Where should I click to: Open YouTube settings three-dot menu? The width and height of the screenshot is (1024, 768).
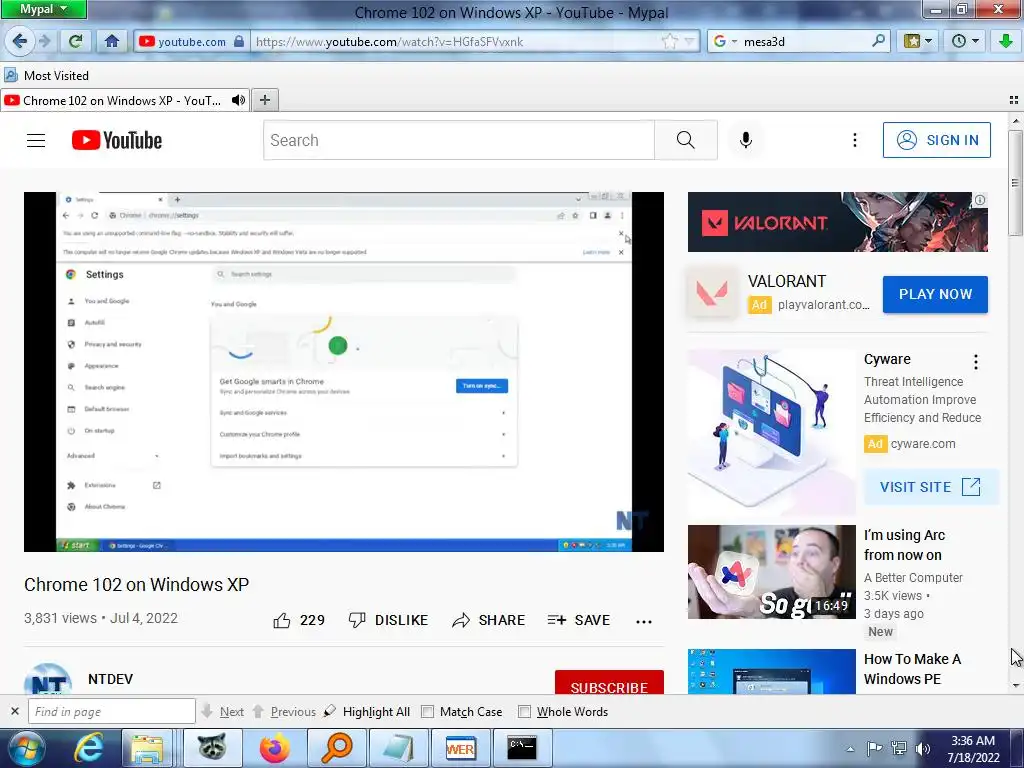854,140
